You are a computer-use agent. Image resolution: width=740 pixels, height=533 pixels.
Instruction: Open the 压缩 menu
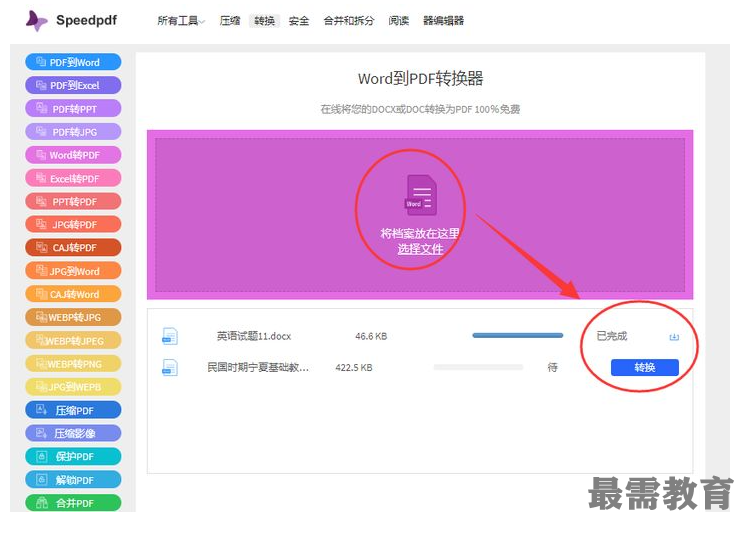(x=230, y=21)
